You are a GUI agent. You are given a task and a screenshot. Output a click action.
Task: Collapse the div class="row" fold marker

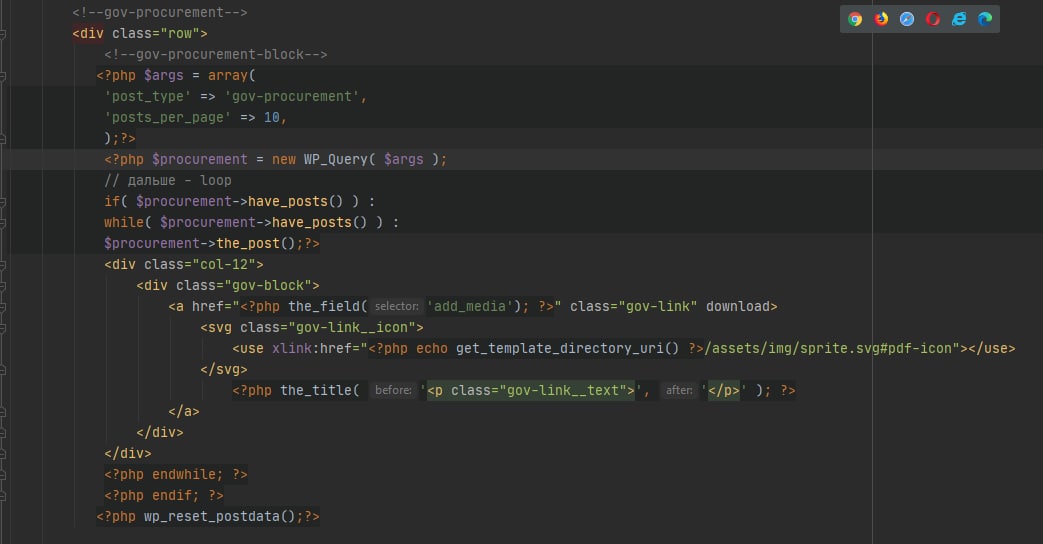(3, 33)
